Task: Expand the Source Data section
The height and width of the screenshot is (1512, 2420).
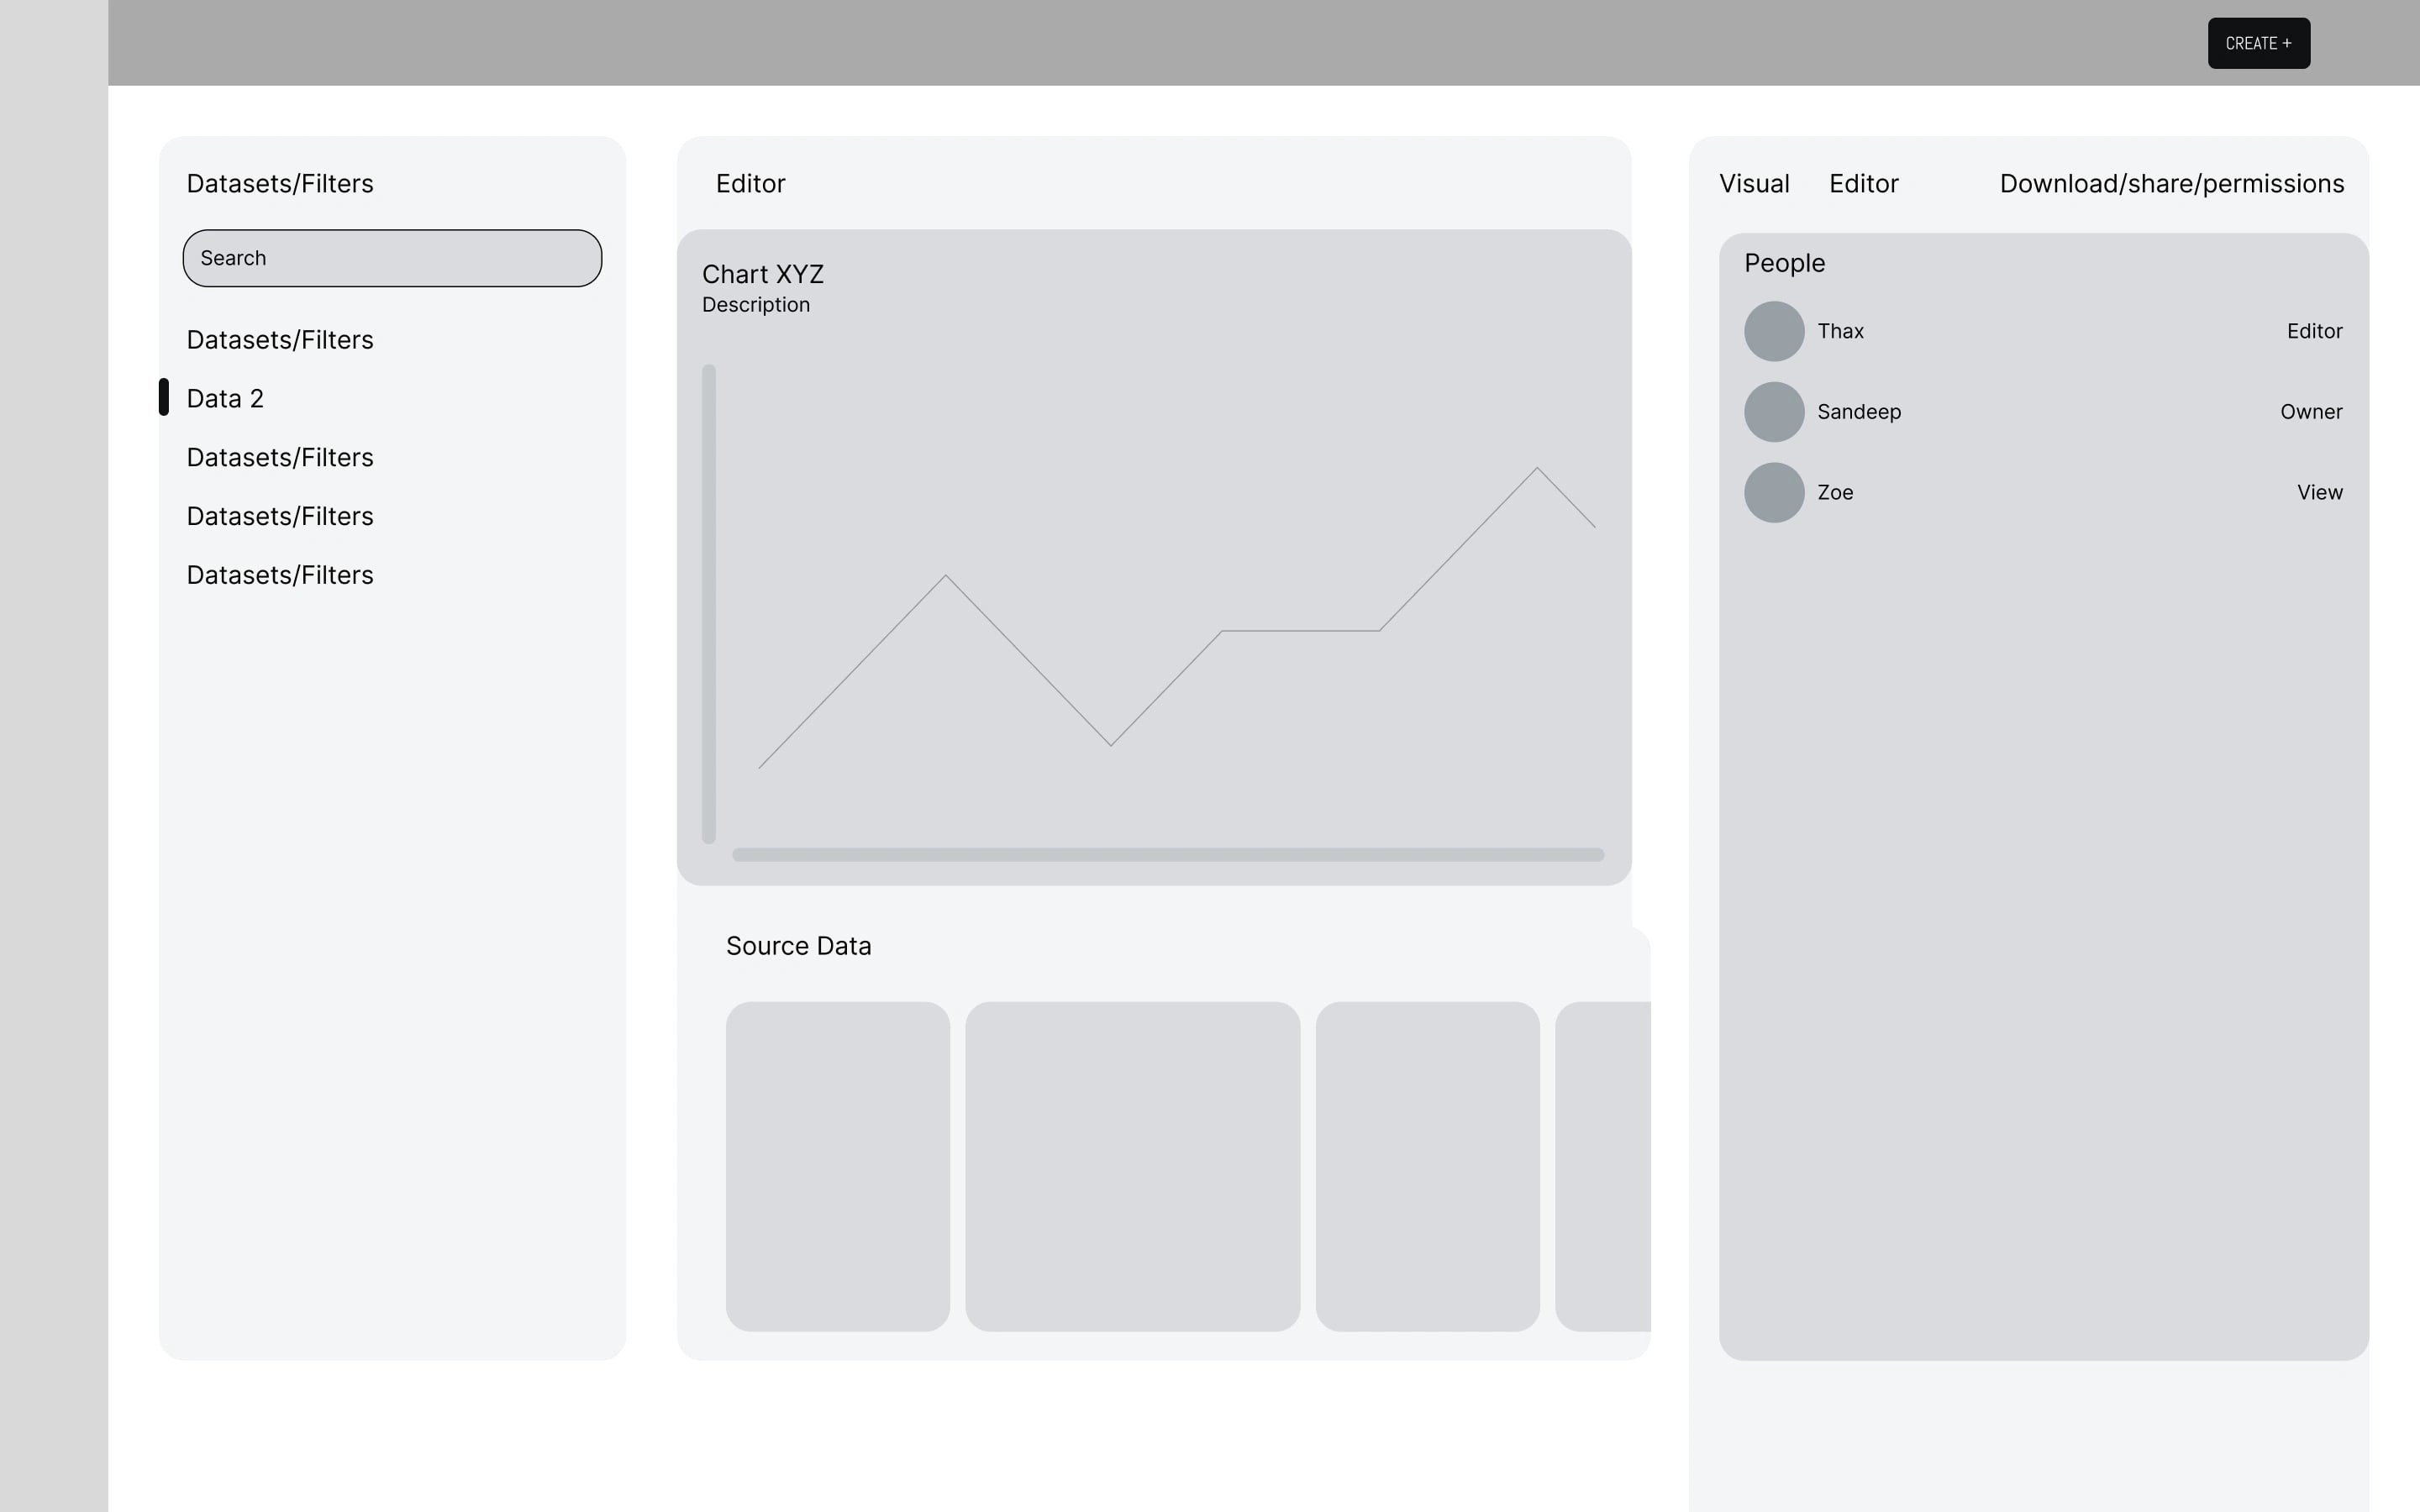Action: [797, 946]
